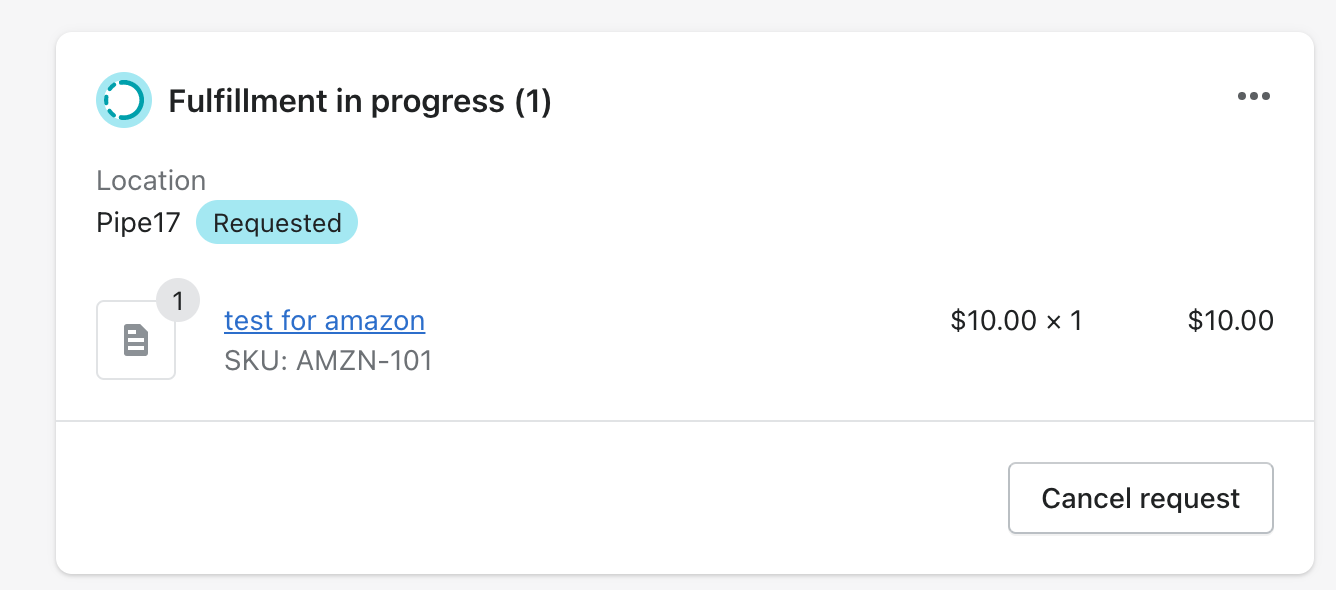Select the Pipe17 location name
The height and width of the screenshot is (590, 1336).
138,223
